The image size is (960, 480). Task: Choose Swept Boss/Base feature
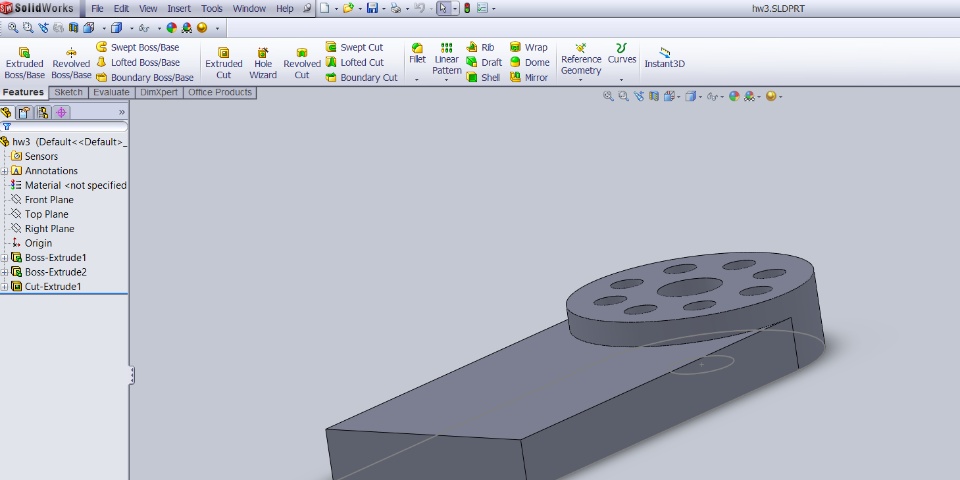[138, 47]
